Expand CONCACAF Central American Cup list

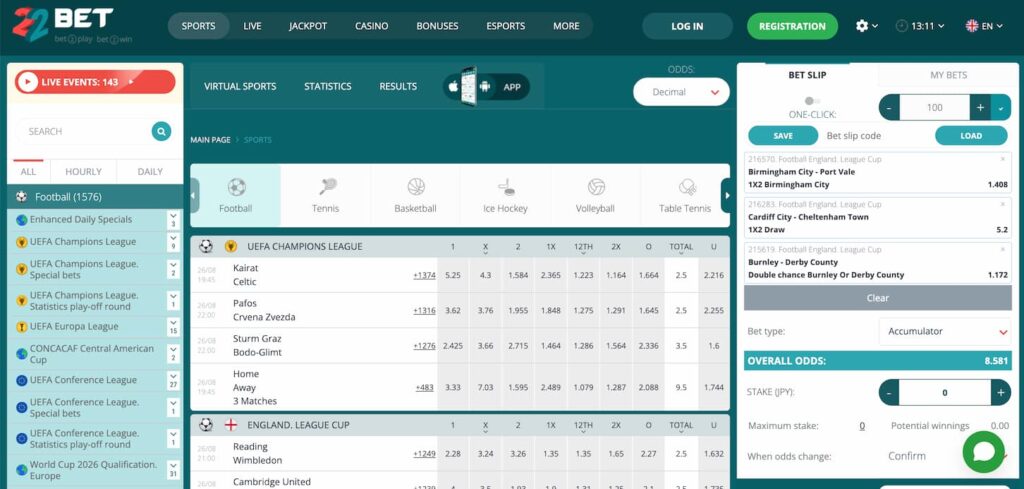(x=173, y=354)
